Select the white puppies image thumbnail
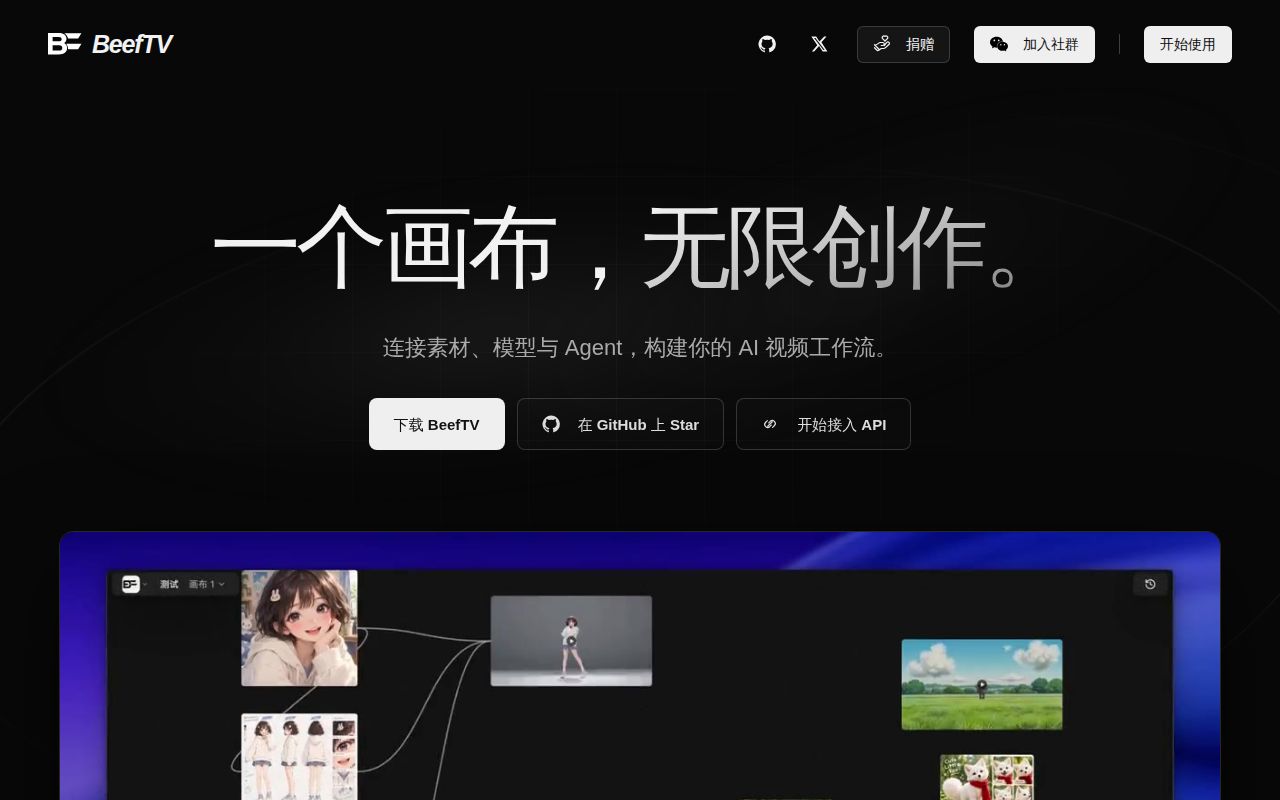 [x=987, y=777]
